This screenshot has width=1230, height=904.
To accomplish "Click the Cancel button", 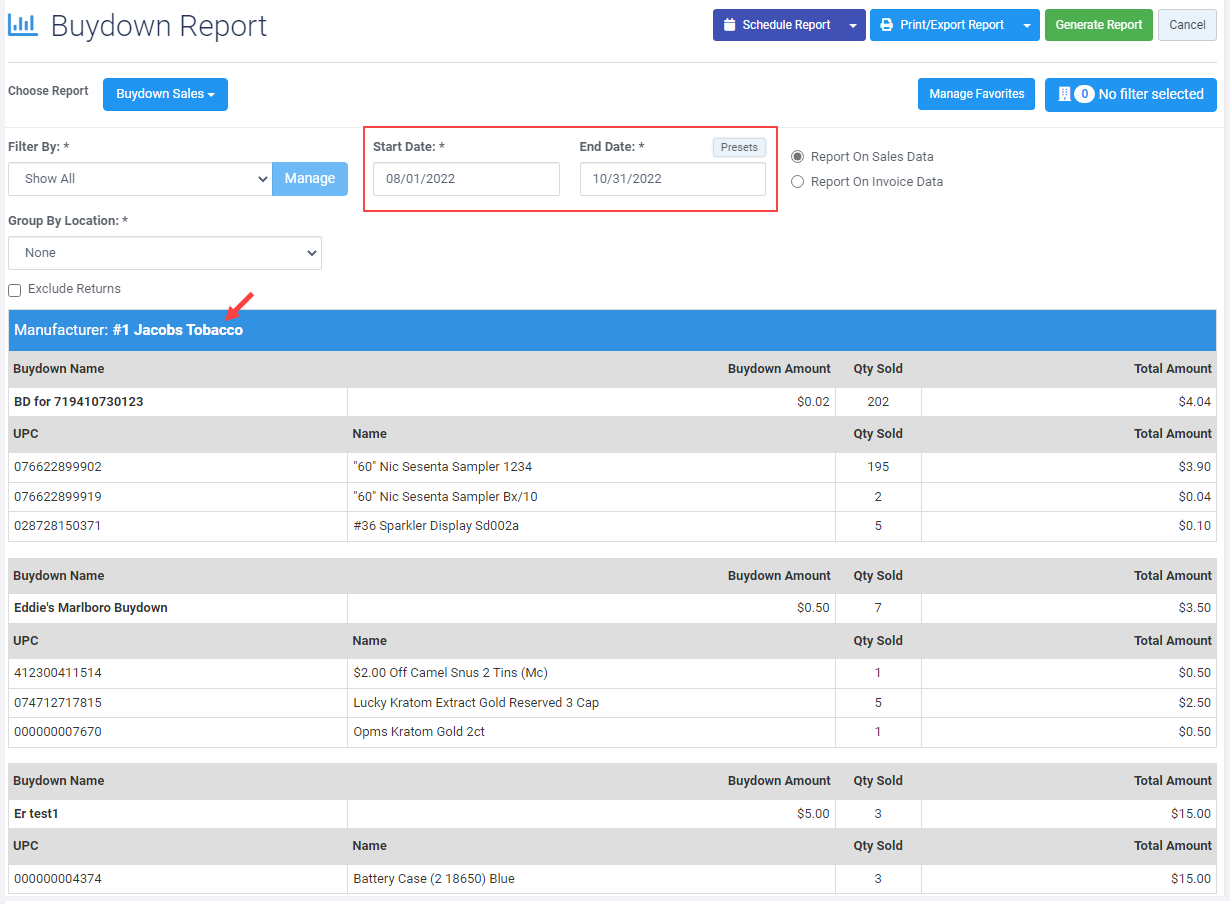I will tap(1187, 25).
